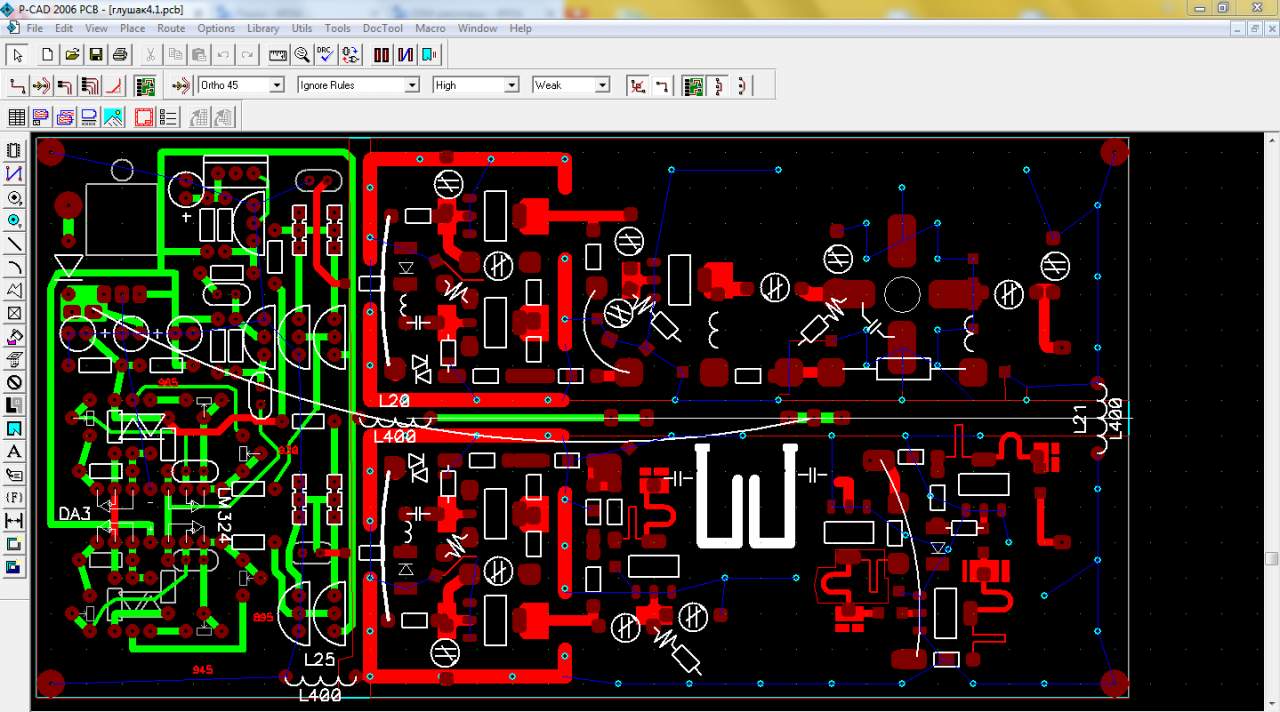Open the DocTool menu
Screen dimensions: 1280x712
point(382,28)
